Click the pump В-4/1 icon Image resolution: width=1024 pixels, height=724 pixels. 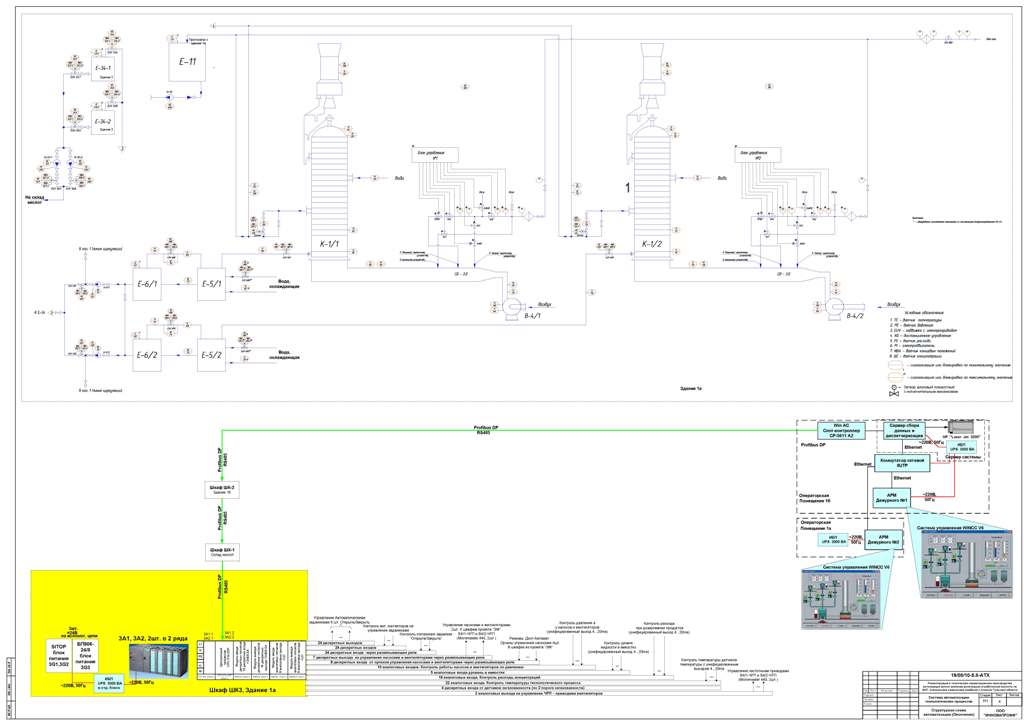click(515, 305)
